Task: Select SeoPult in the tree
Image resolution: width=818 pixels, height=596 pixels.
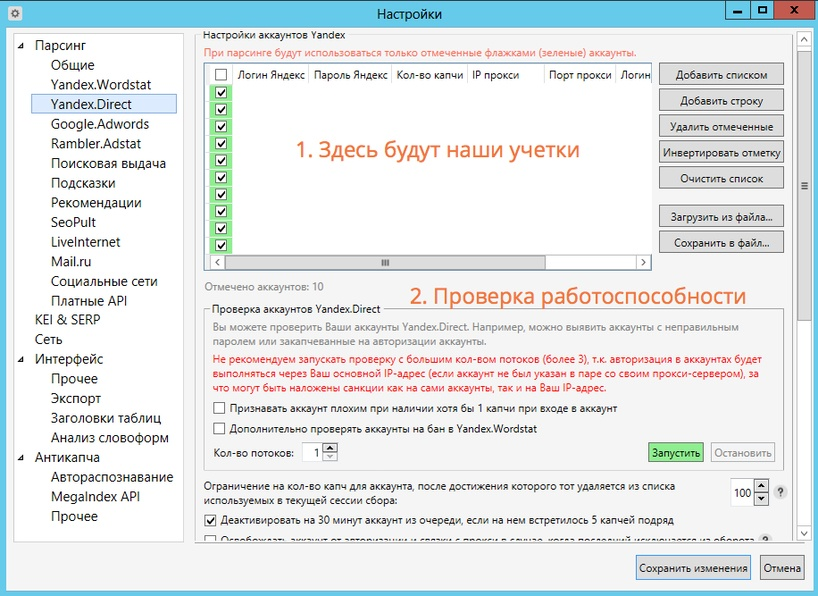Action: click(x=73, y=222)
